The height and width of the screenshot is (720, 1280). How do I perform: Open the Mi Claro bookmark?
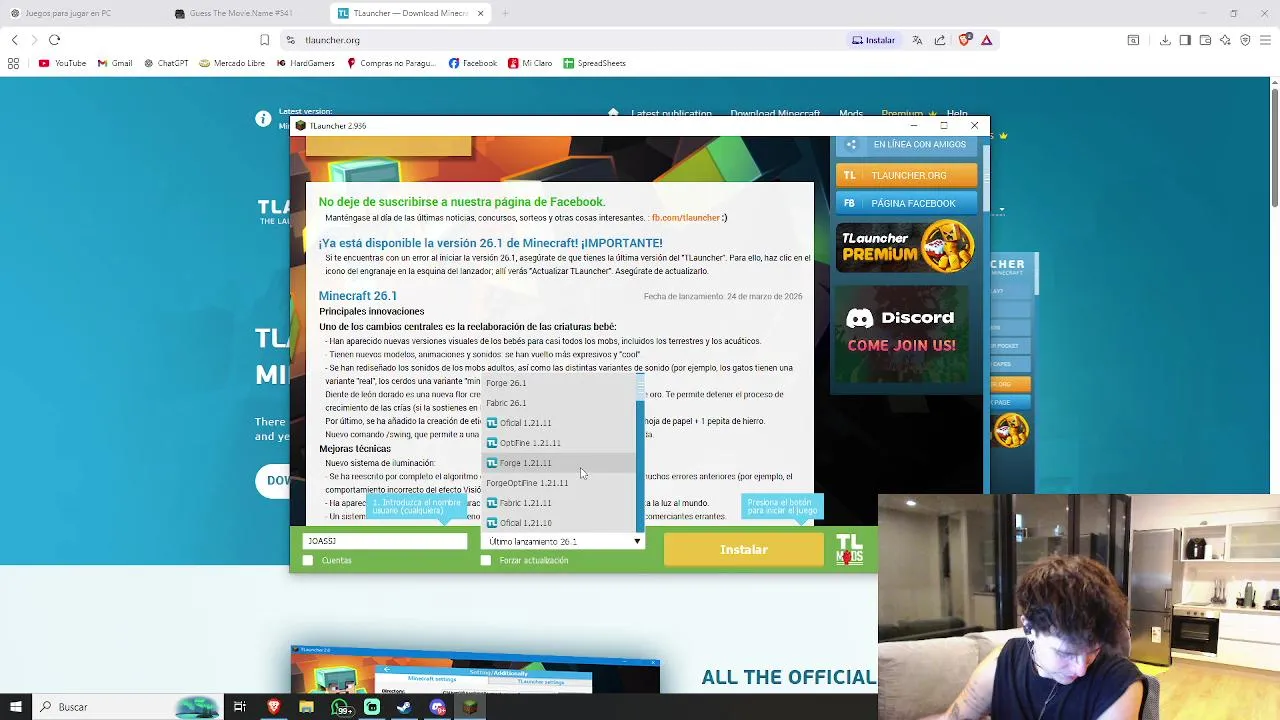click(x=530, y=63)
